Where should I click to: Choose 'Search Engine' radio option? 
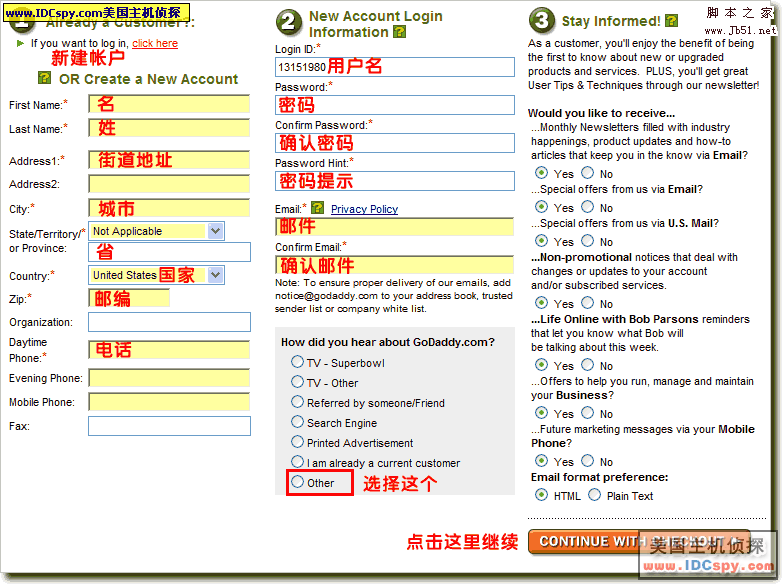pos(297,422)
